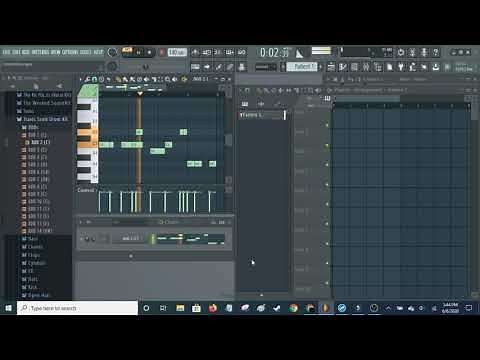Open the EDIT menu
Image resolution: width=480 pixels, height=360 pixels.
16,52
